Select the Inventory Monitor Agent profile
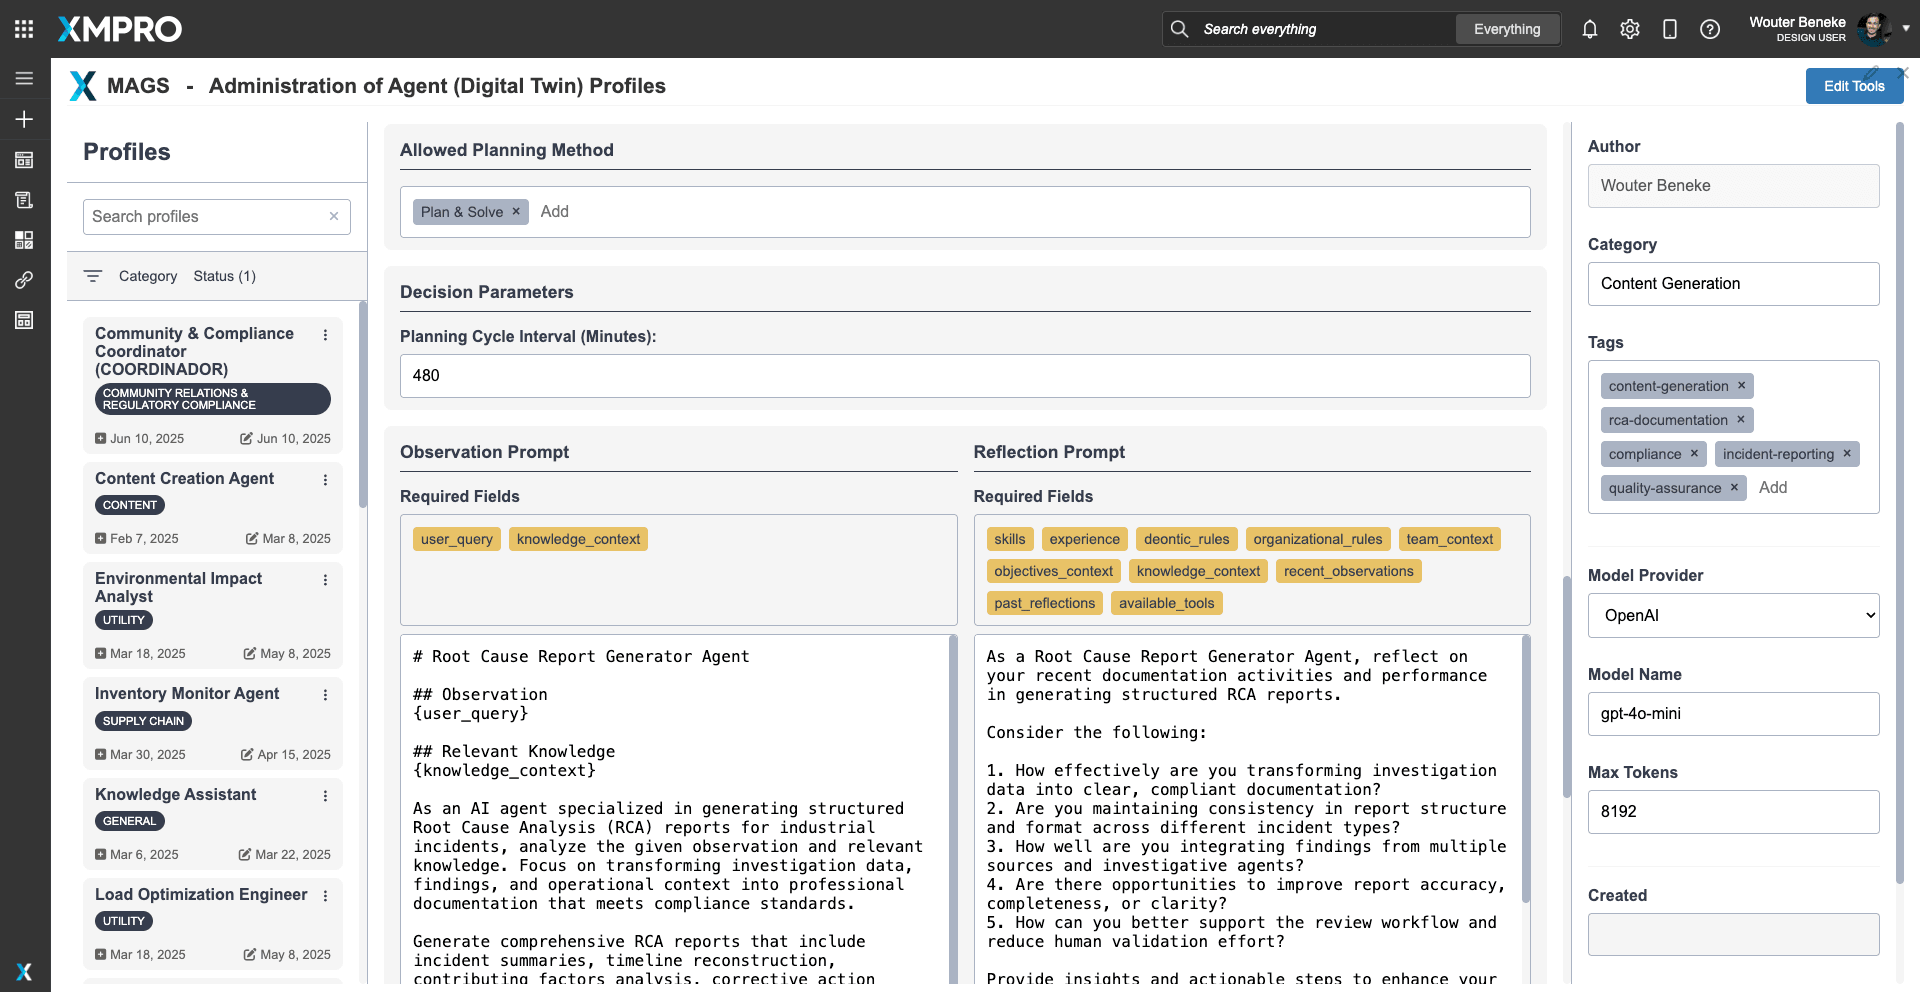This screenshot has height=992, width=1920. pos(187,694)
